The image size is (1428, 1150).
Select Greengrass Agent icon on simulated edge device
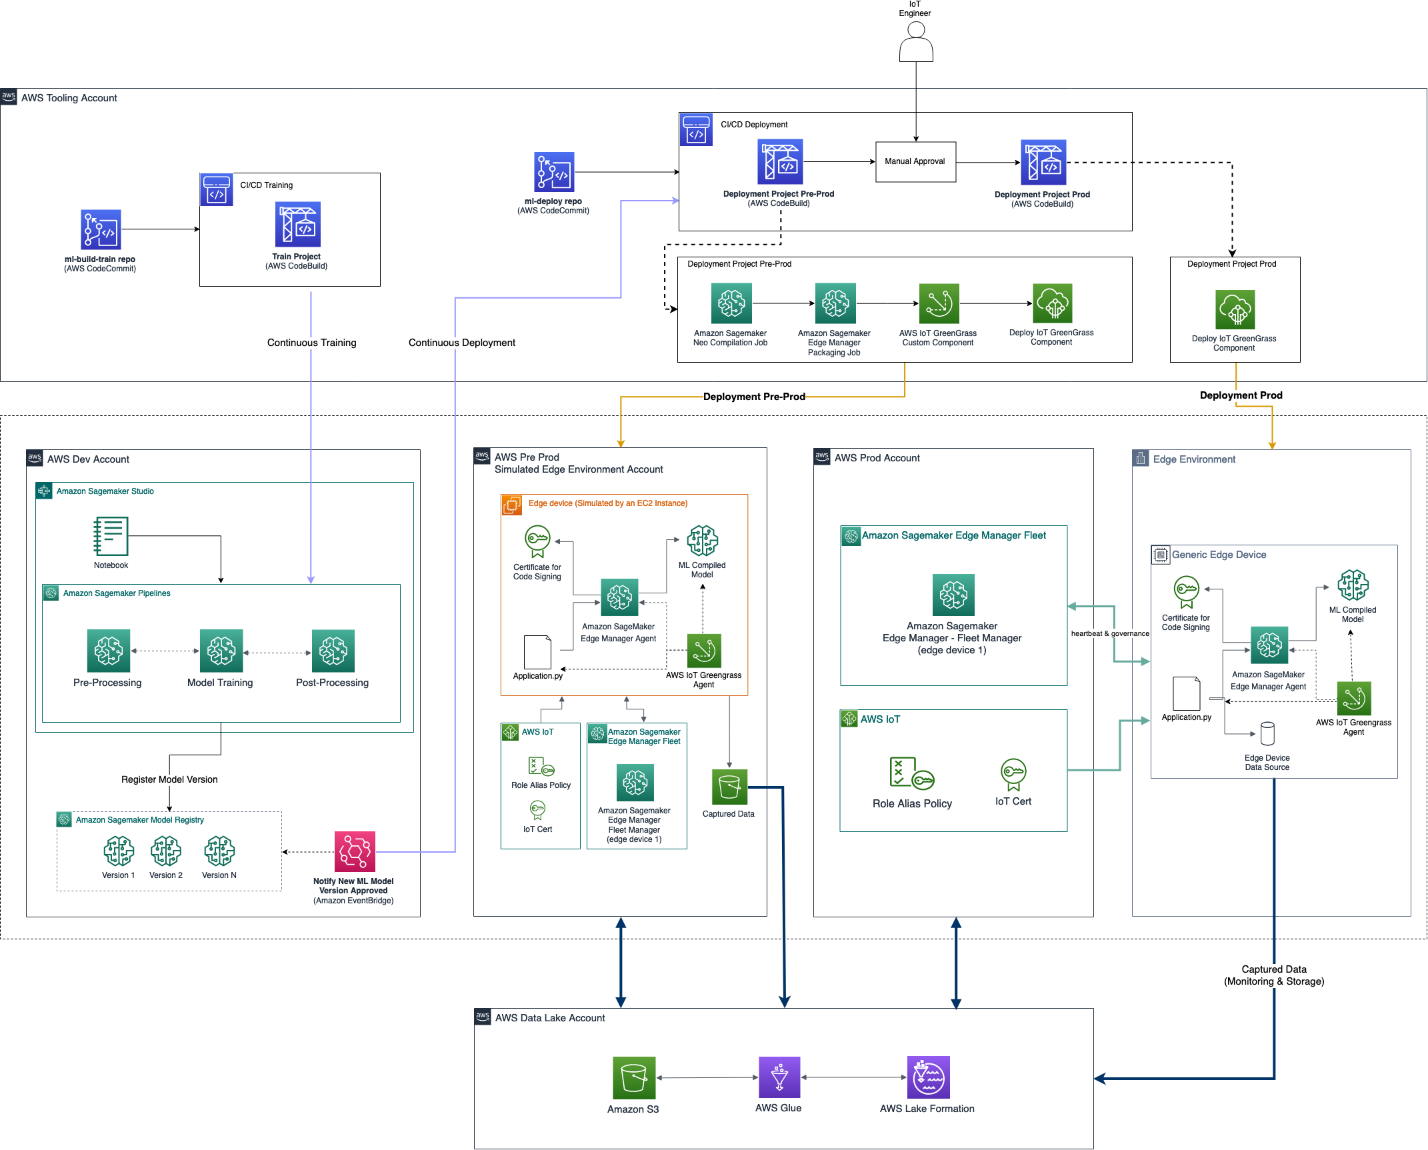(x=704, y=651)
